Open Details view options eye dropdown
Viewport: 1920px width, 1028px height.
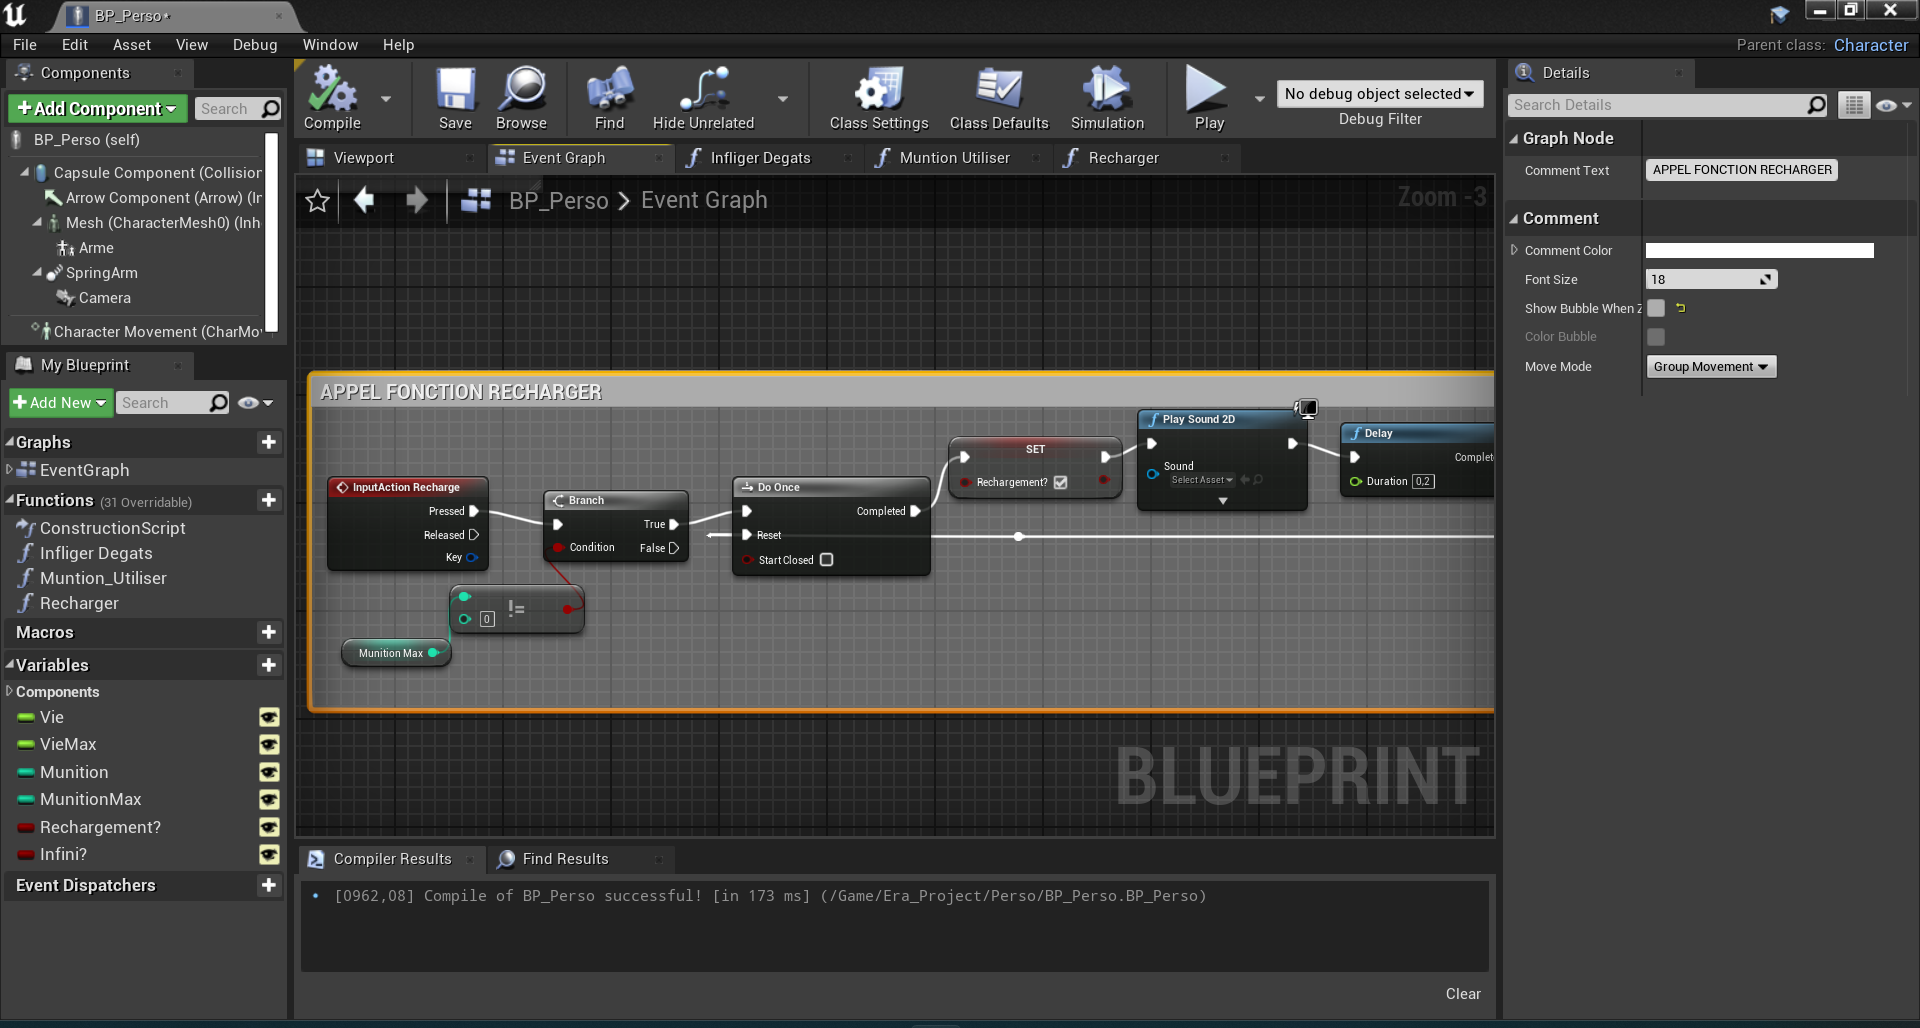(x=1893, y=105)
